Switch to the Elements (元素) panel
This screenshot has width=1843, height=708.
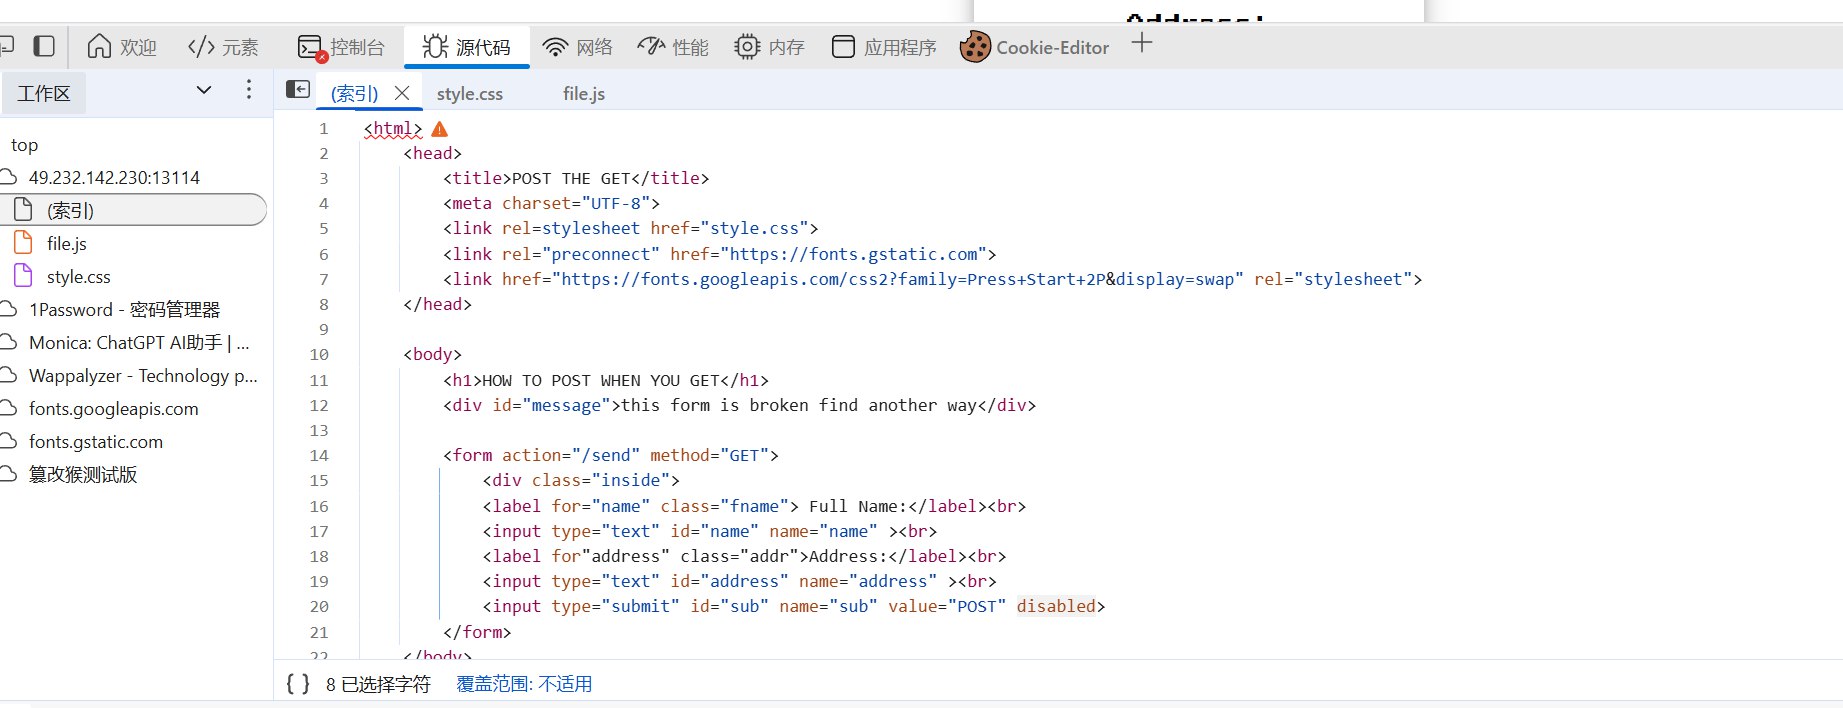[223, 47]
